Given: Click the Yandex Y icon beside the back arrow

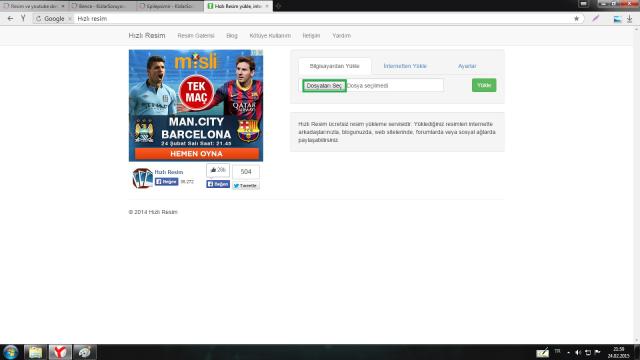Looking at the screenshot, I should [23, 18].
